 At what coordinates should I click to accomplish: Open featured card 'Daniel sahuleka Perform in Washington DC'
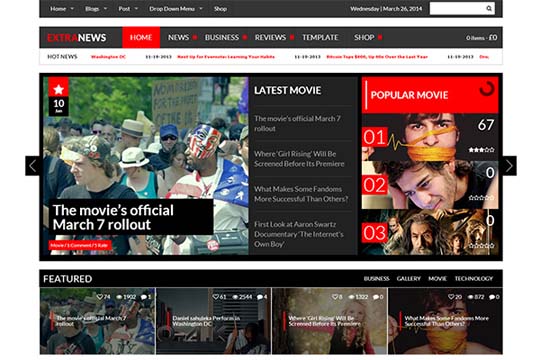214,321
